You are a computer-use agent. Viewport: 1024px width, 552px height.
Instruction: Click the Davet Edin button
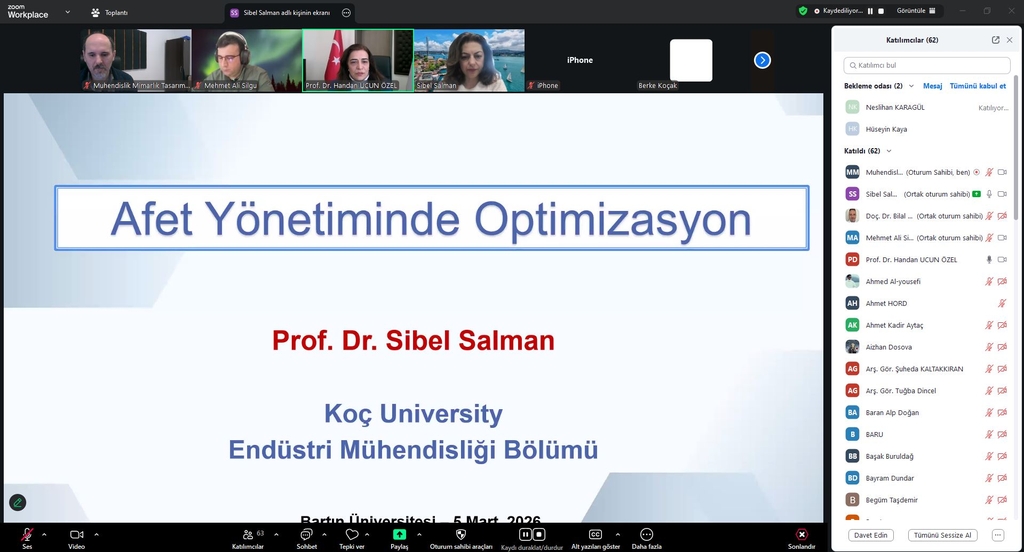[870, 535]
